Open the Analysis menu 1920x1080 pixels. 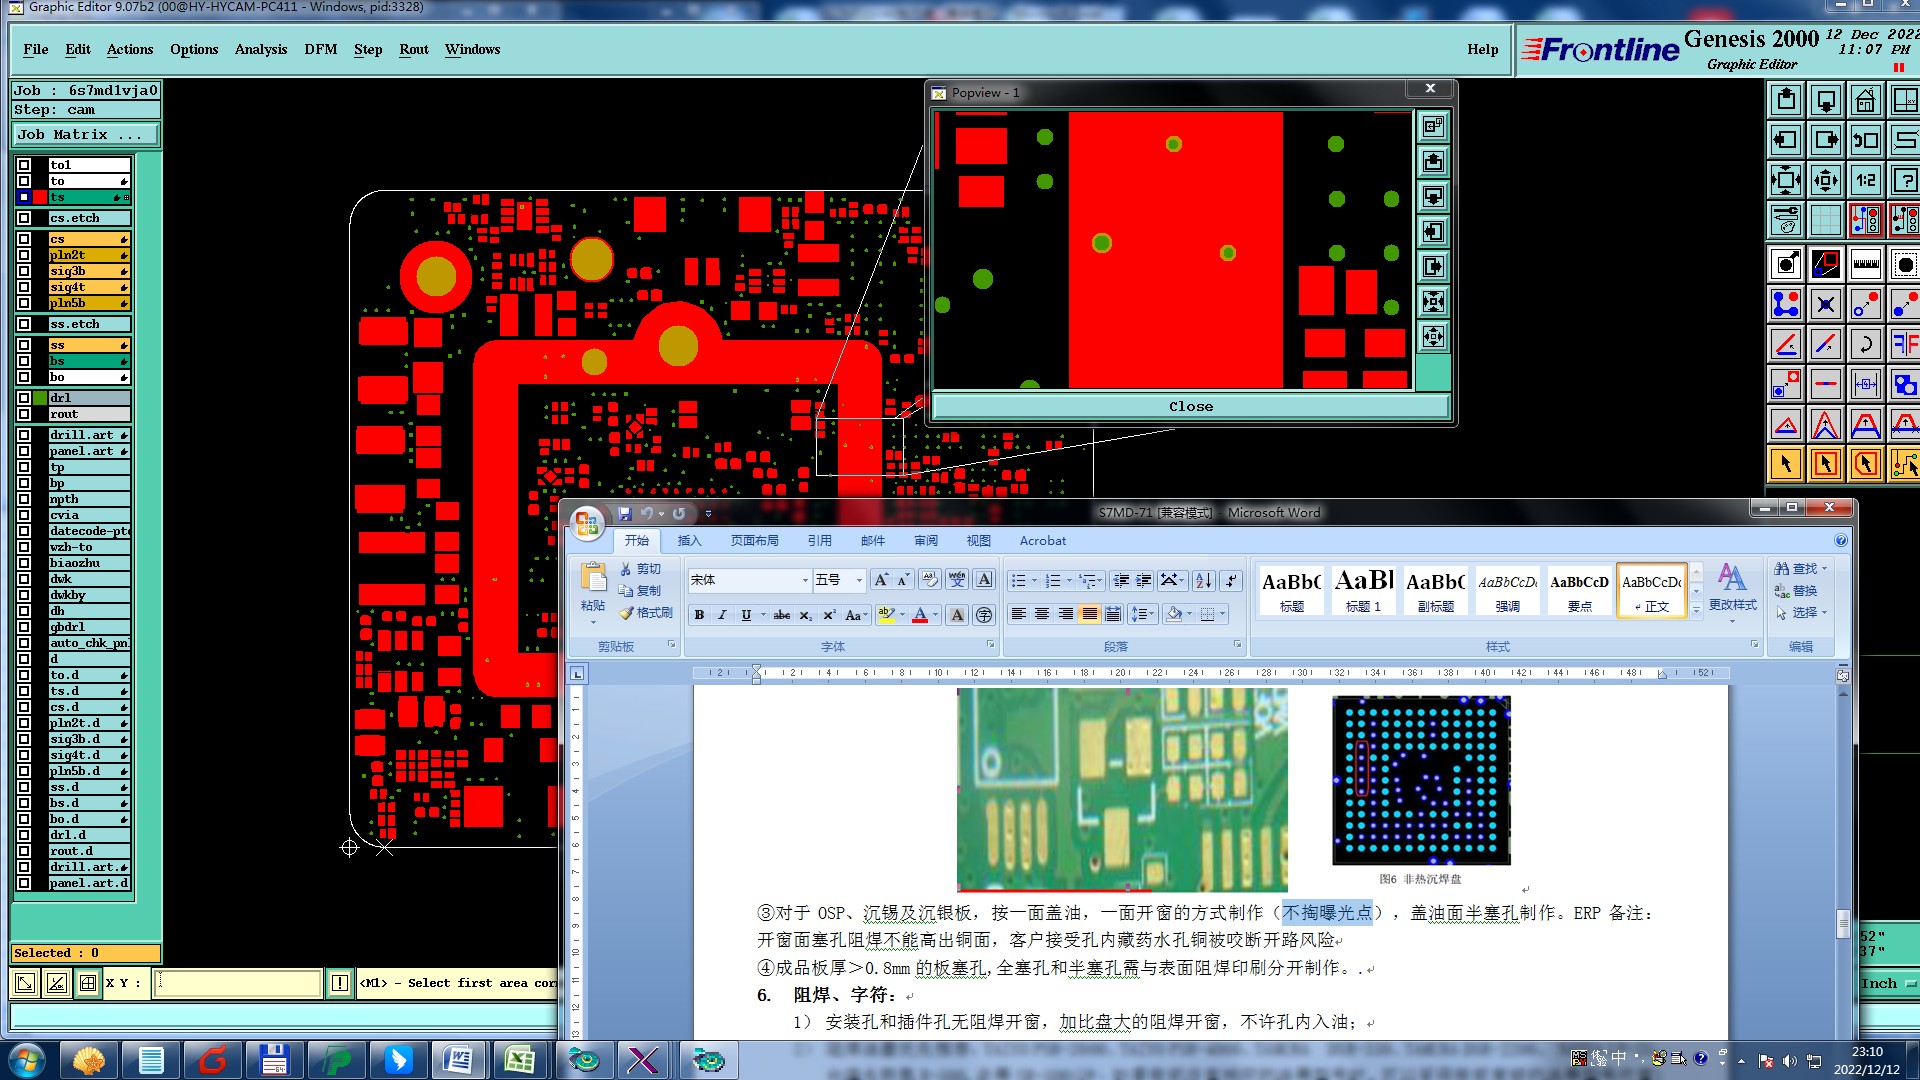click(260, 49)
